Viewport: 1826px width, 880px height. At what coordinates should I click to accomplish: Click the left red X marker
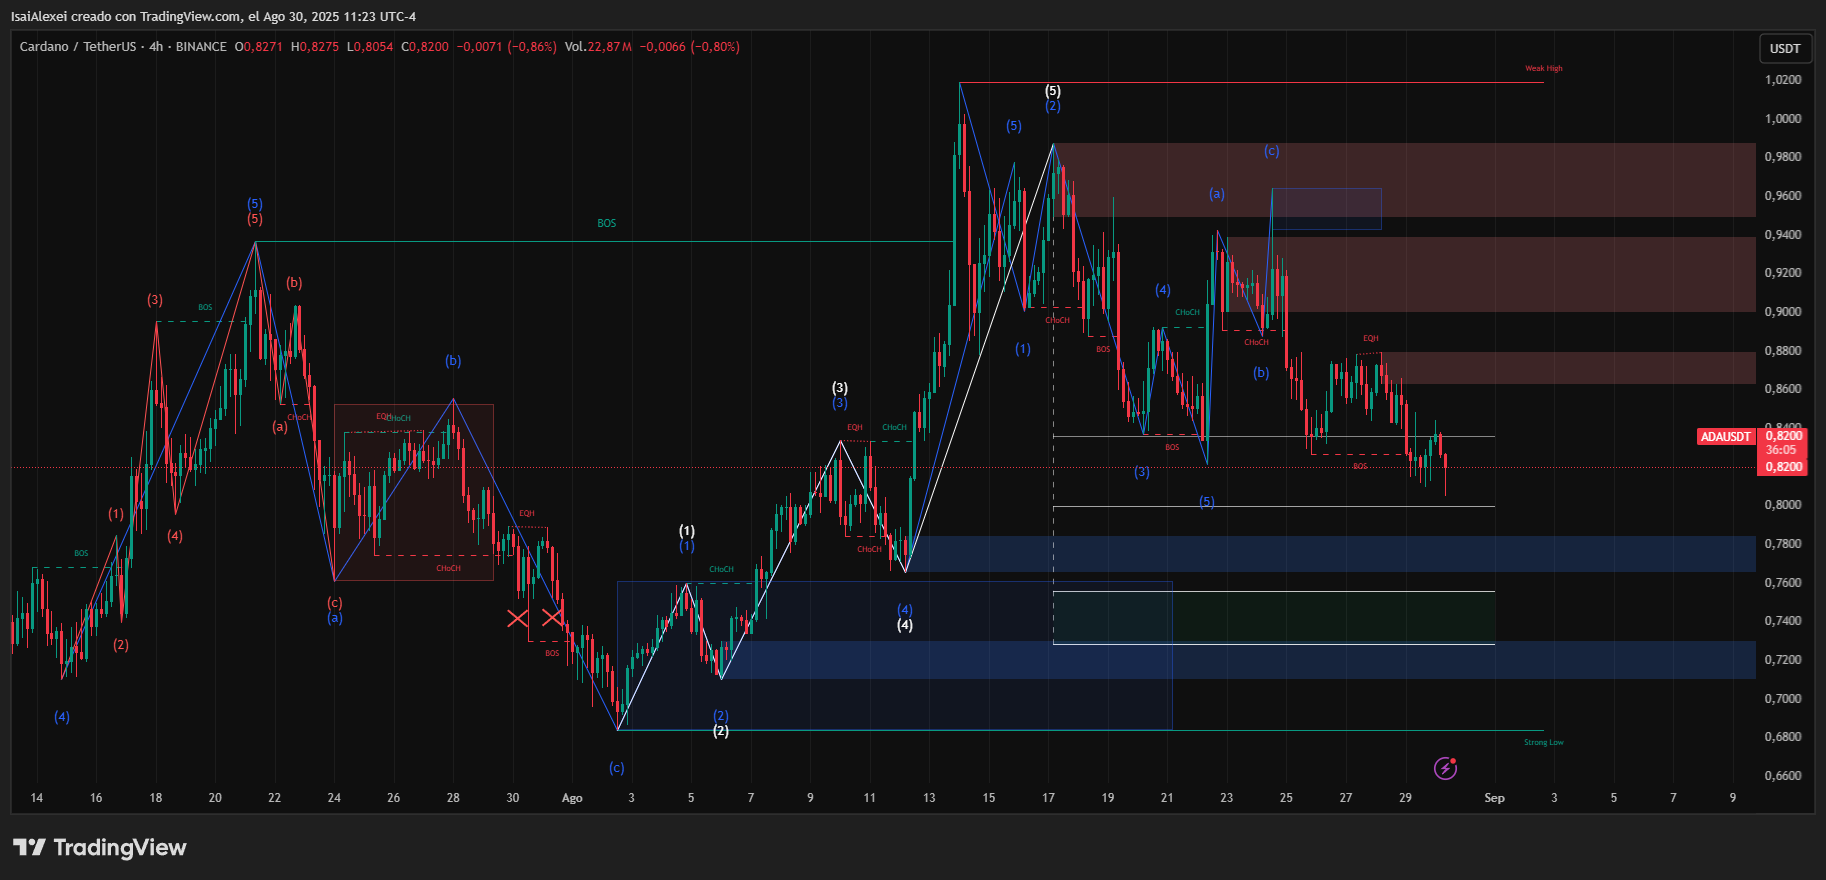coord(517,618)
